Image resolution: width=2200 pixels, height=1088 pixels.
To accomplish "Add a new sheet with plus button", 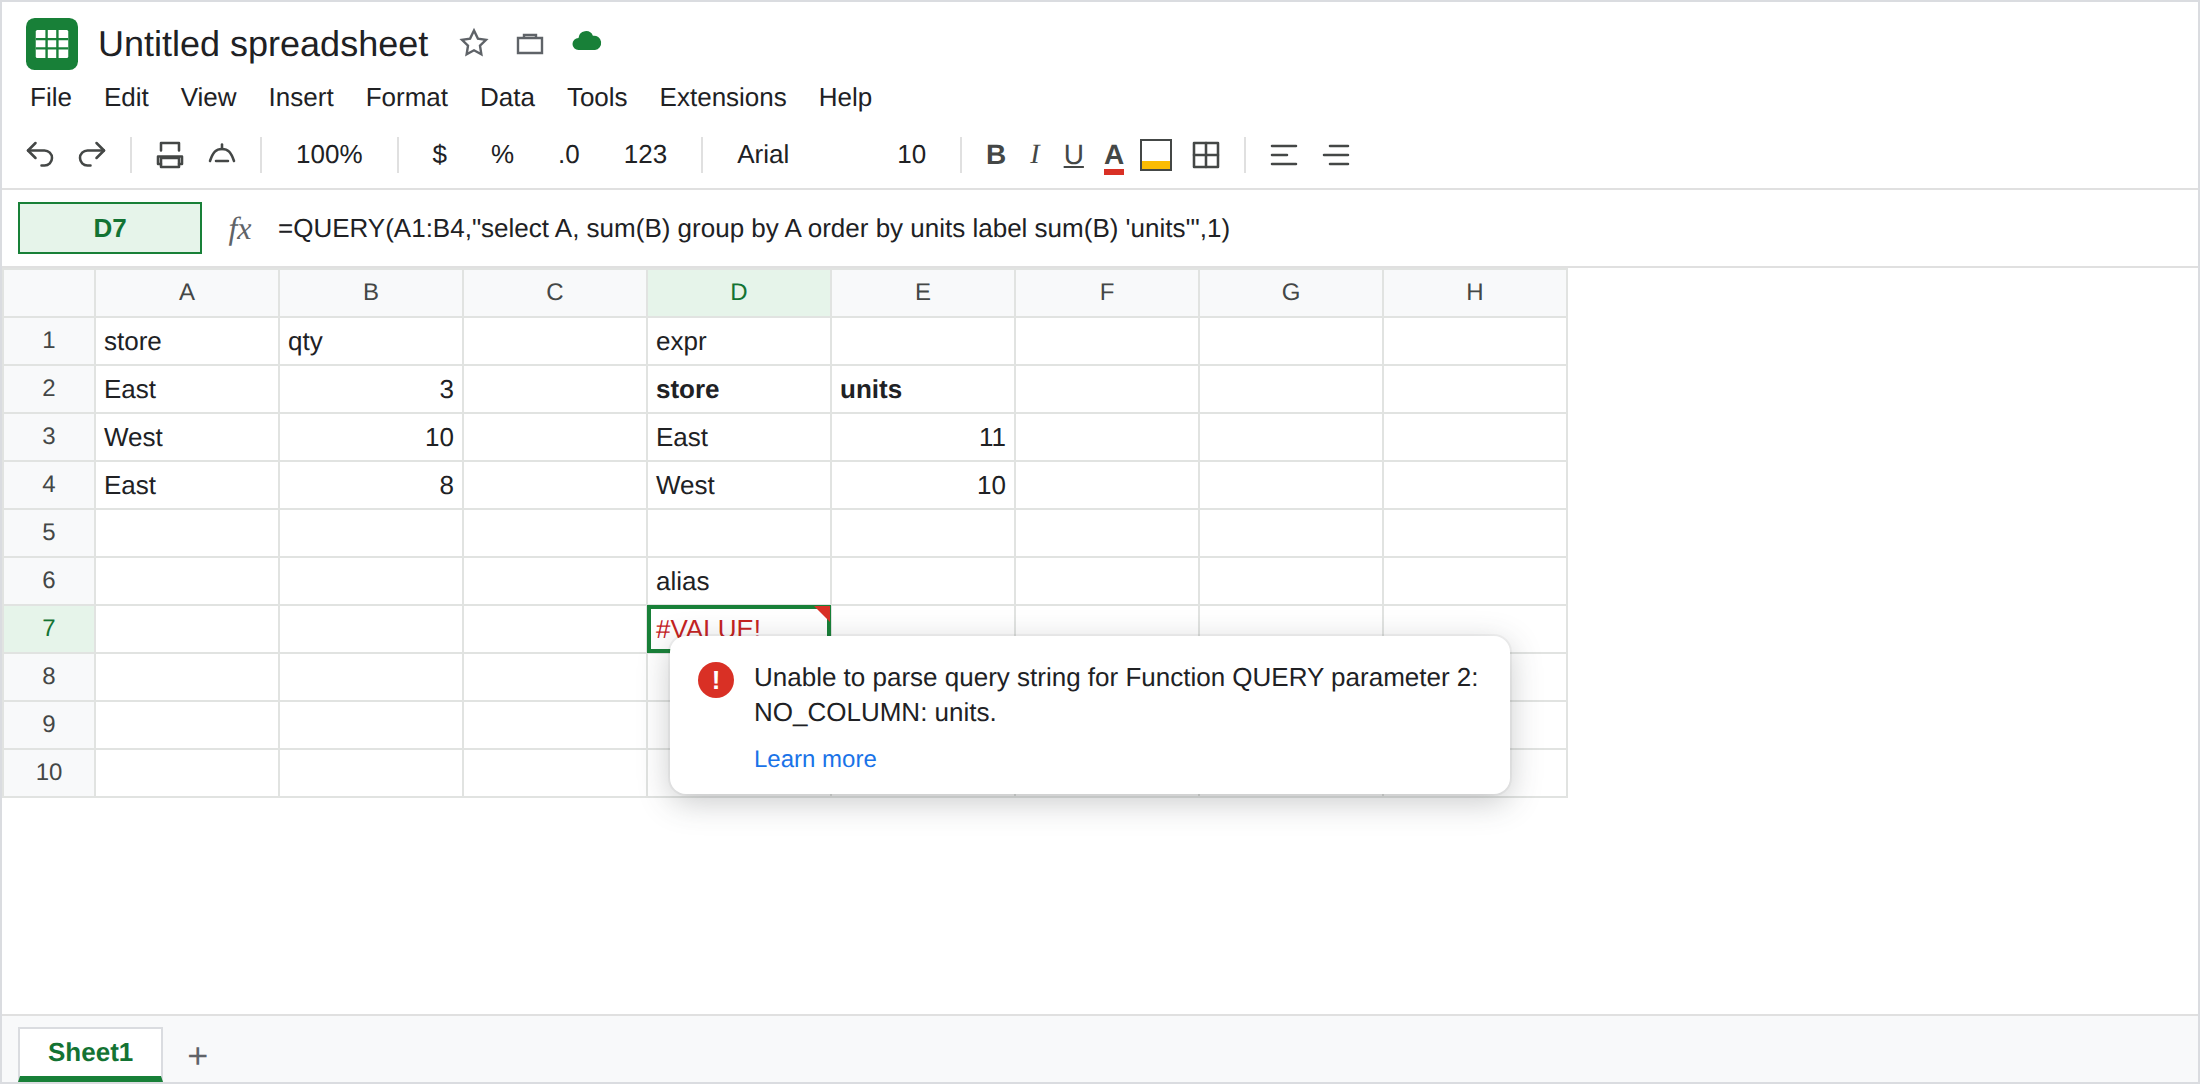I will 198,1055.
